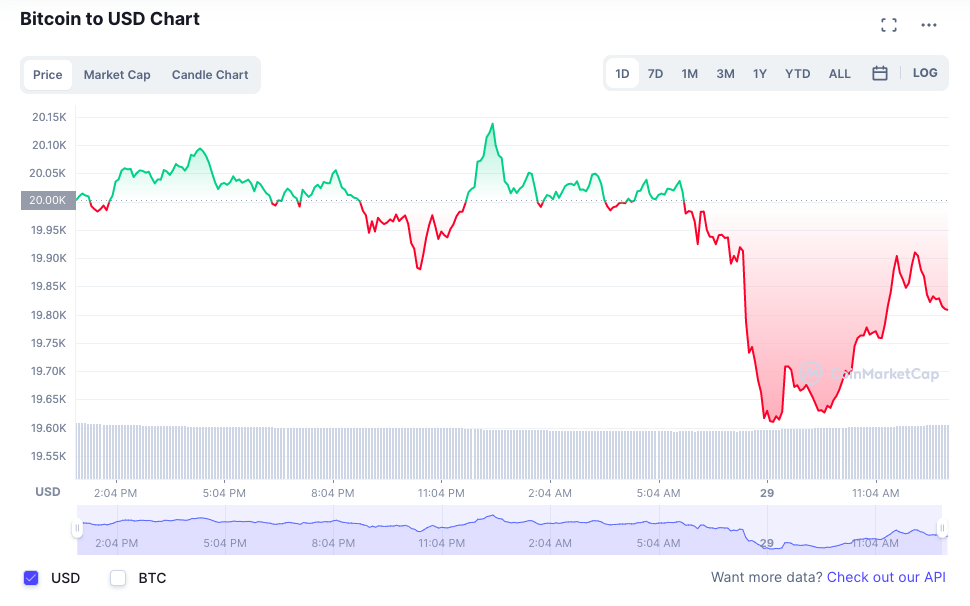Click the left range slider handle
Viewport: 970px width, 606px height.
pos(78,528)
